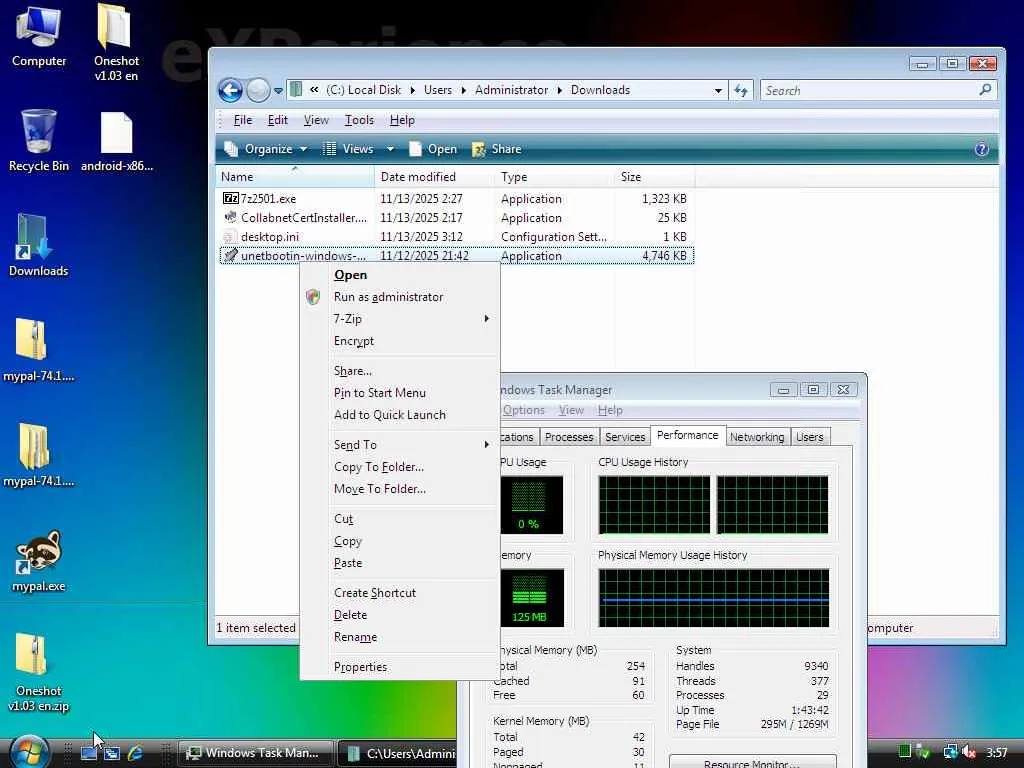This screenshot has height=768, width=1024.
Task: Switch to Task Manager Networking tab
Action: pos(757,437)
